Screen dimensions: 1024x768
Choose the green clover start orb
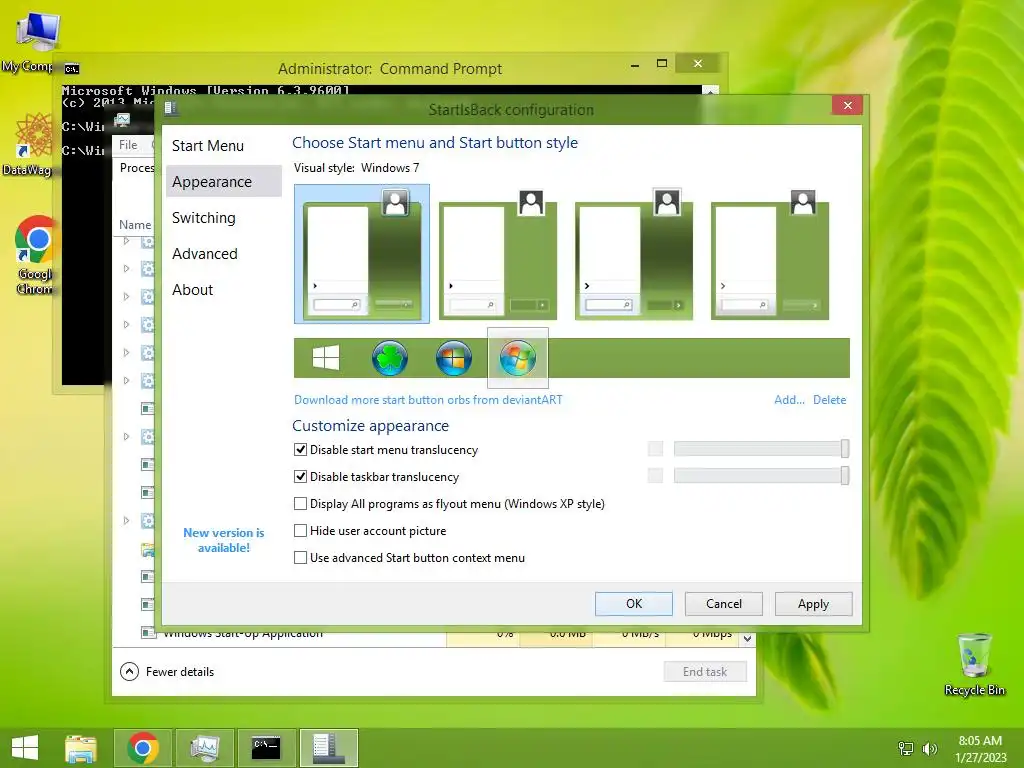click(x=390, y=358)
